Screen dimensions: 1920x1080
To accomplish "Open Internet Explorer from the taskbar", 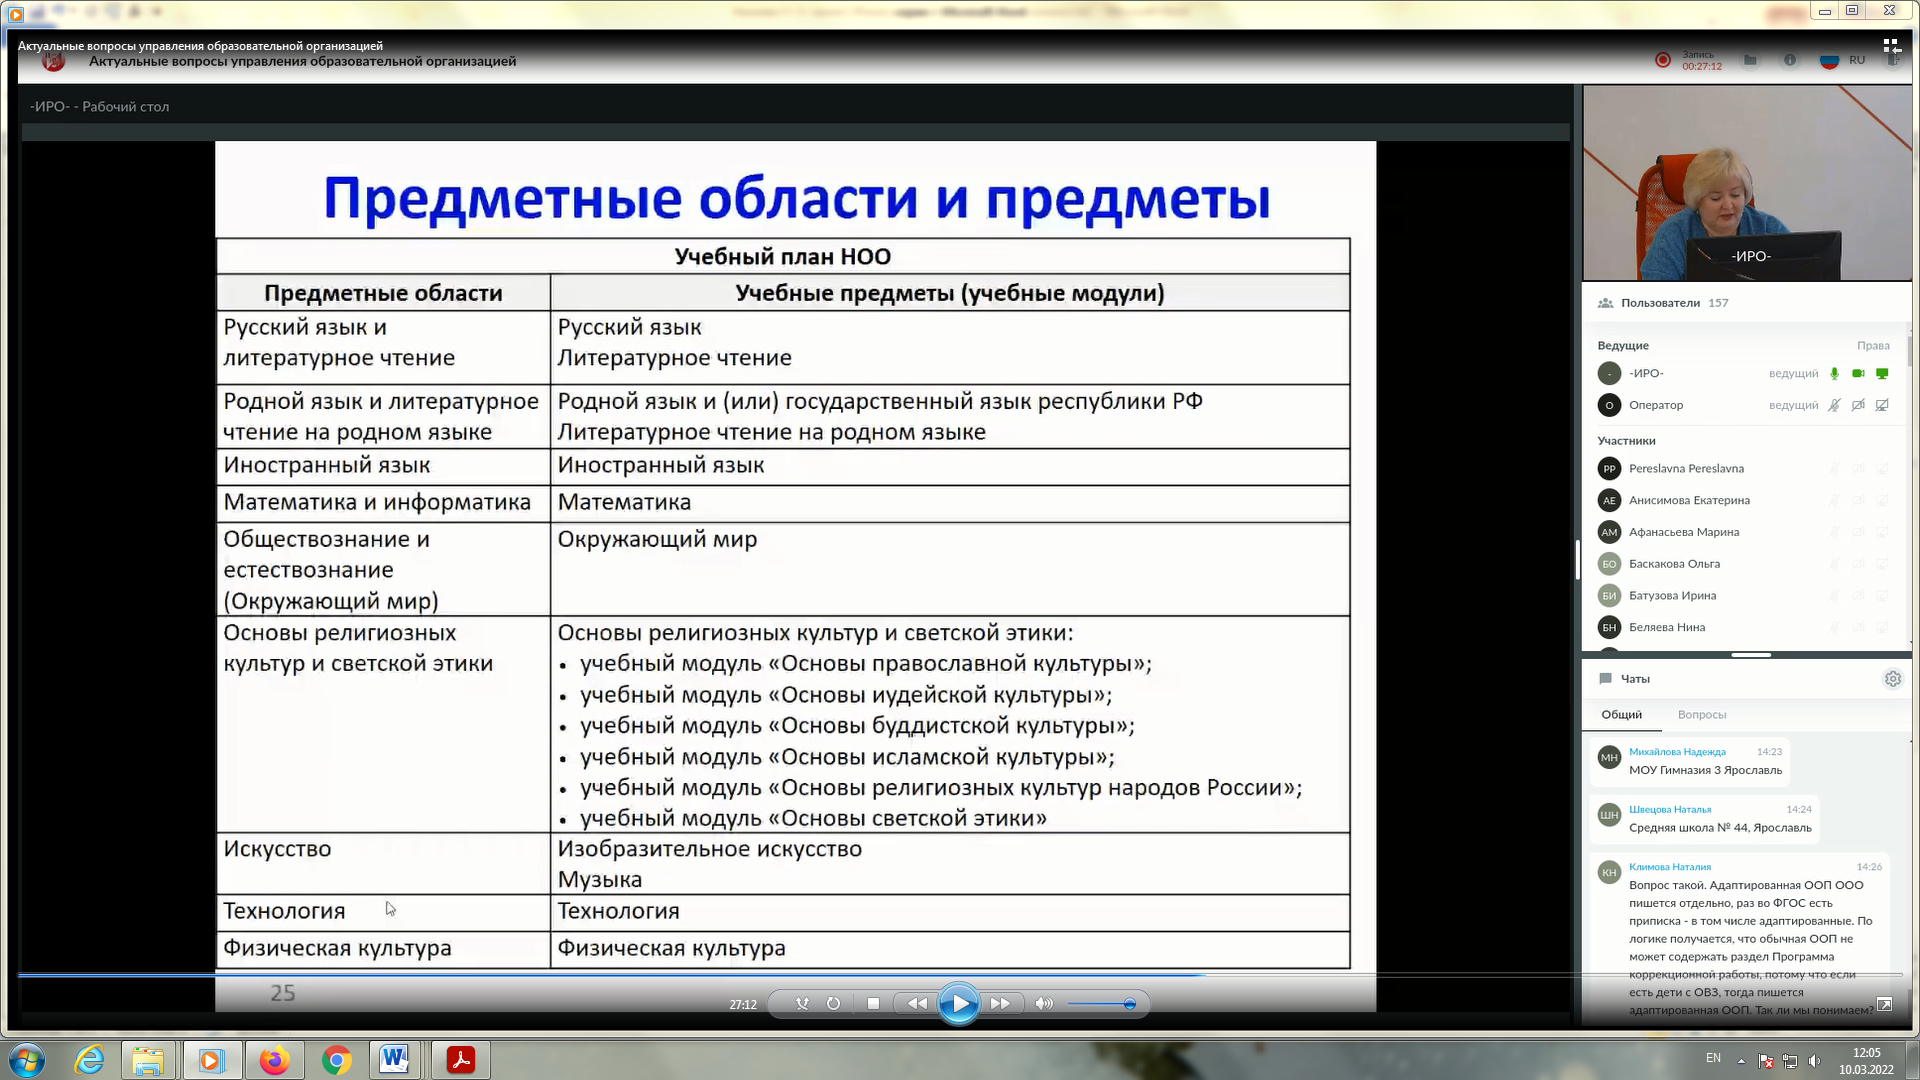I will tap(90, 1060).
